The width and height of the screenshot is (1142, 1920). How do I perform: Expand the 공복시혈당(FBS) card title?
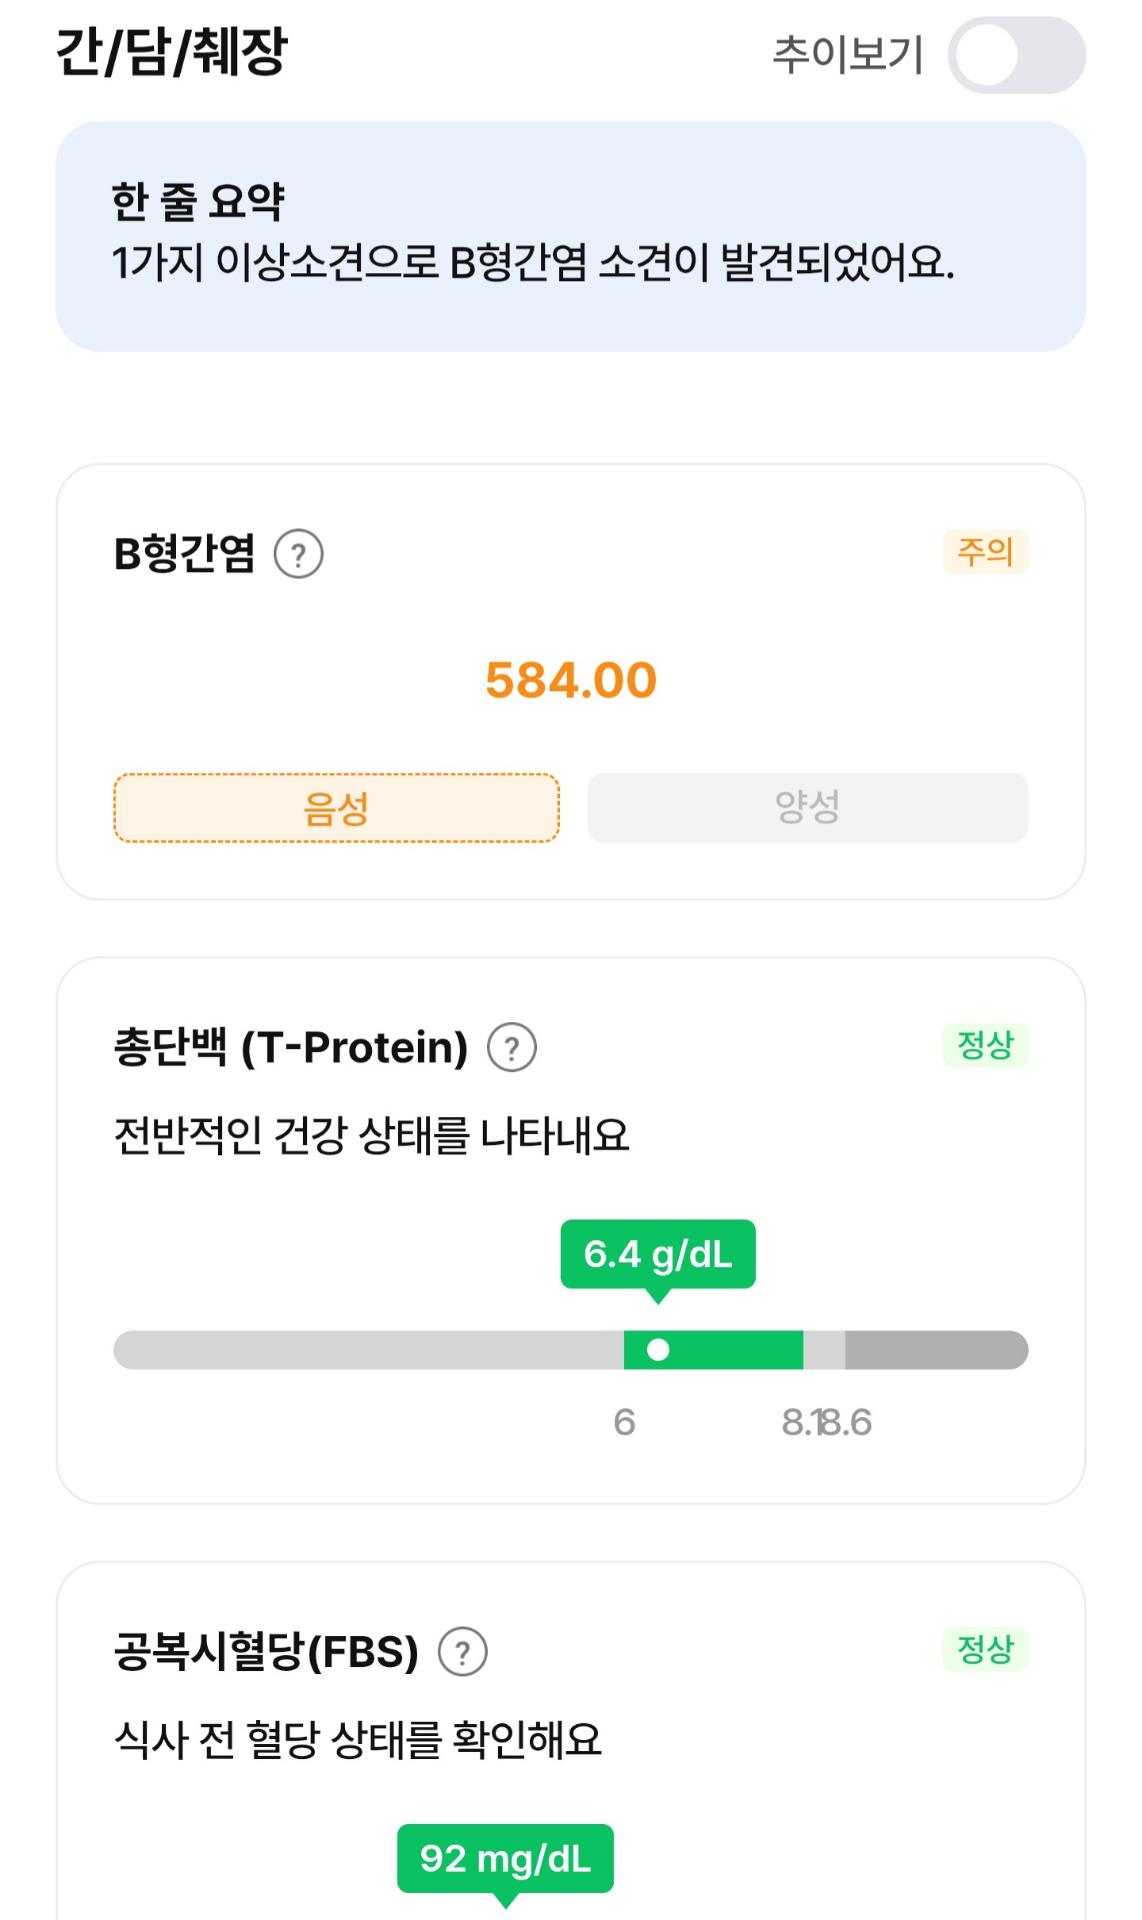[266, 1652]
